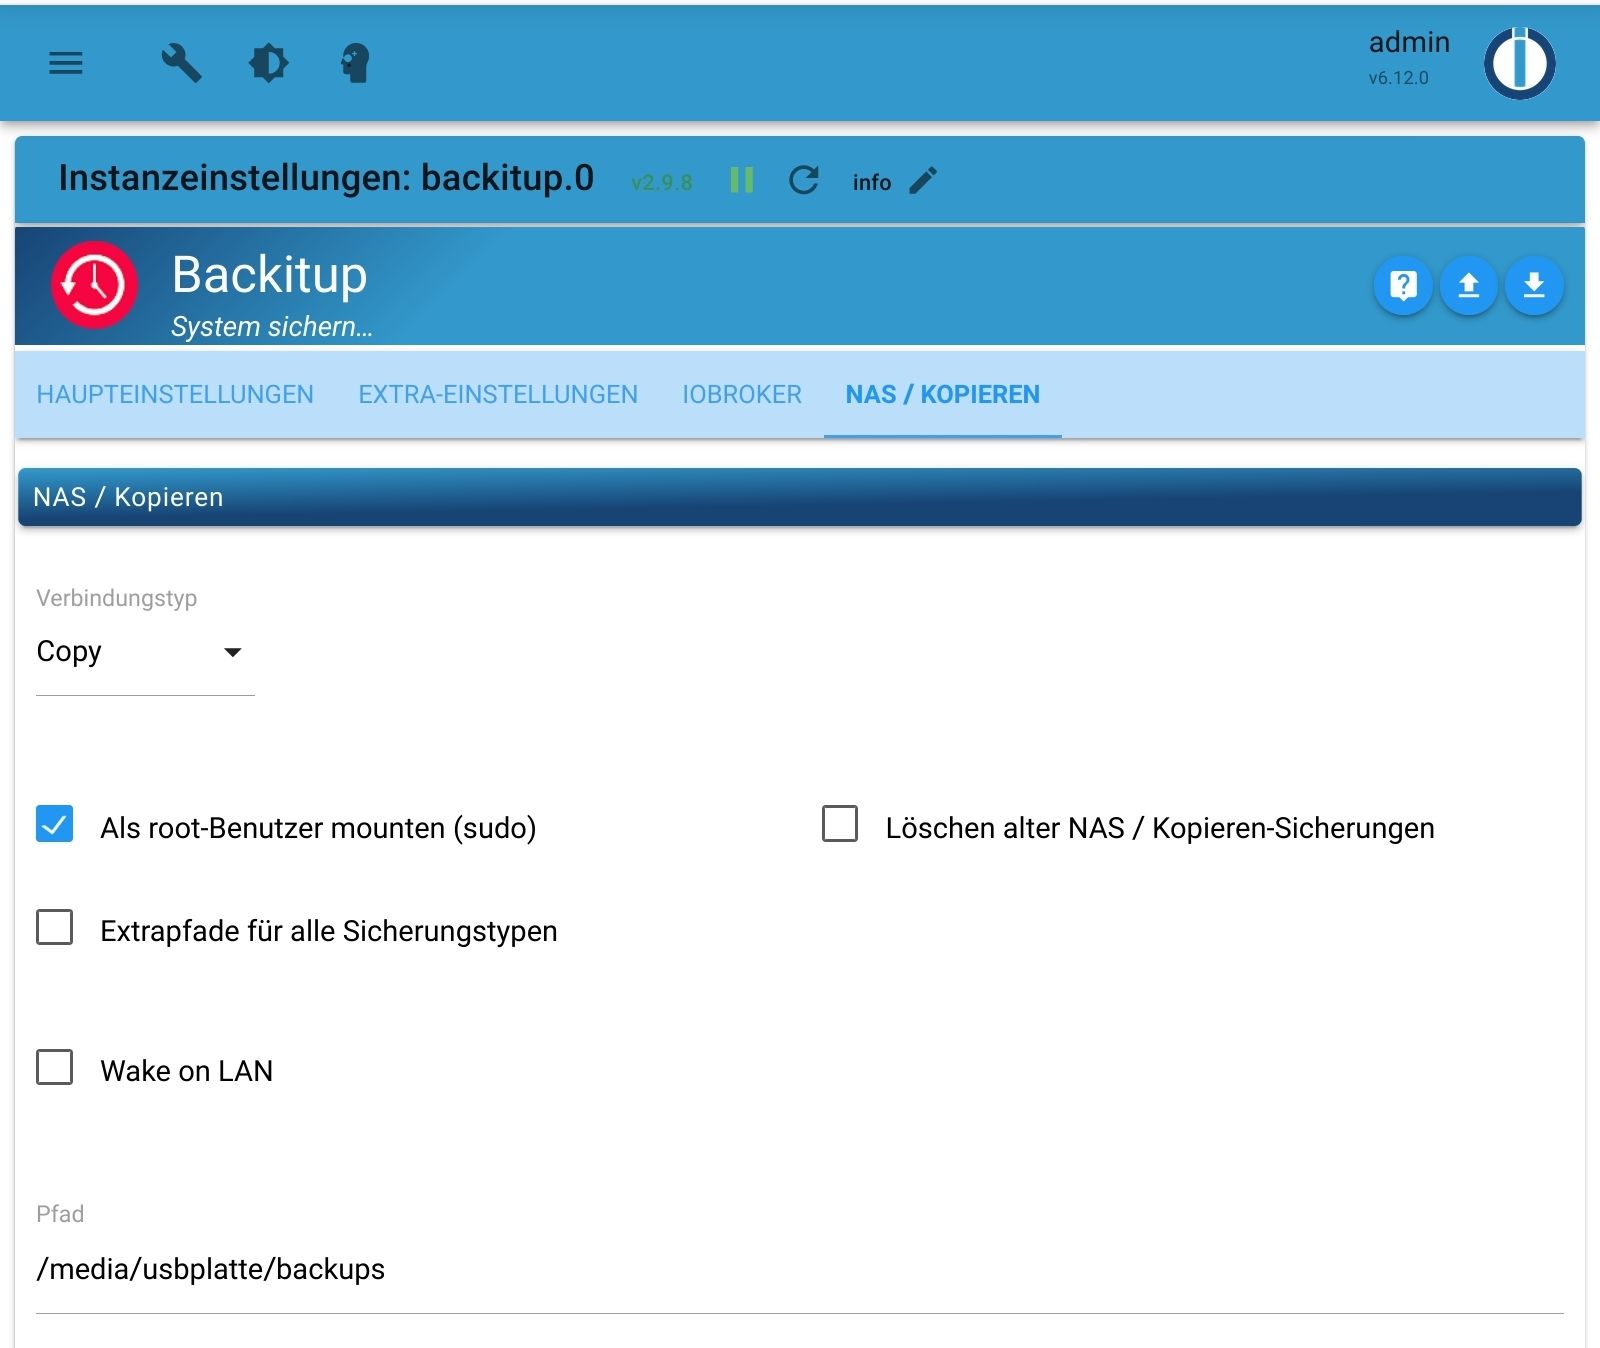Open the Verbindungstyp Copy dropdown
This screenshot has width=1600, height=1348.
pyautogui.click(x=145, y=652)
